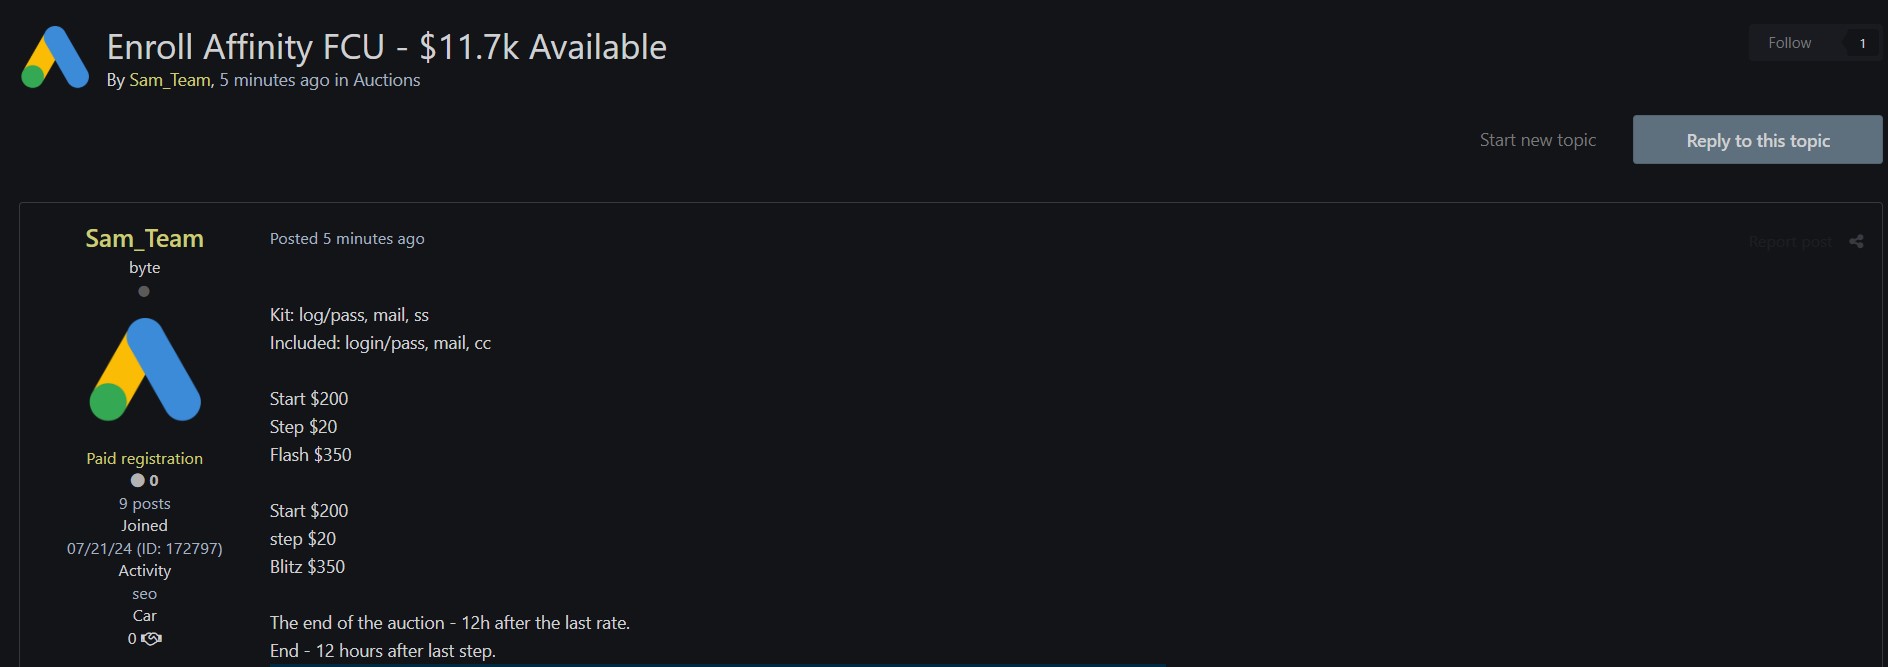Click Start new topic
The image size is (1888, 667).
pyautogui.click(x=1537, y=140)
